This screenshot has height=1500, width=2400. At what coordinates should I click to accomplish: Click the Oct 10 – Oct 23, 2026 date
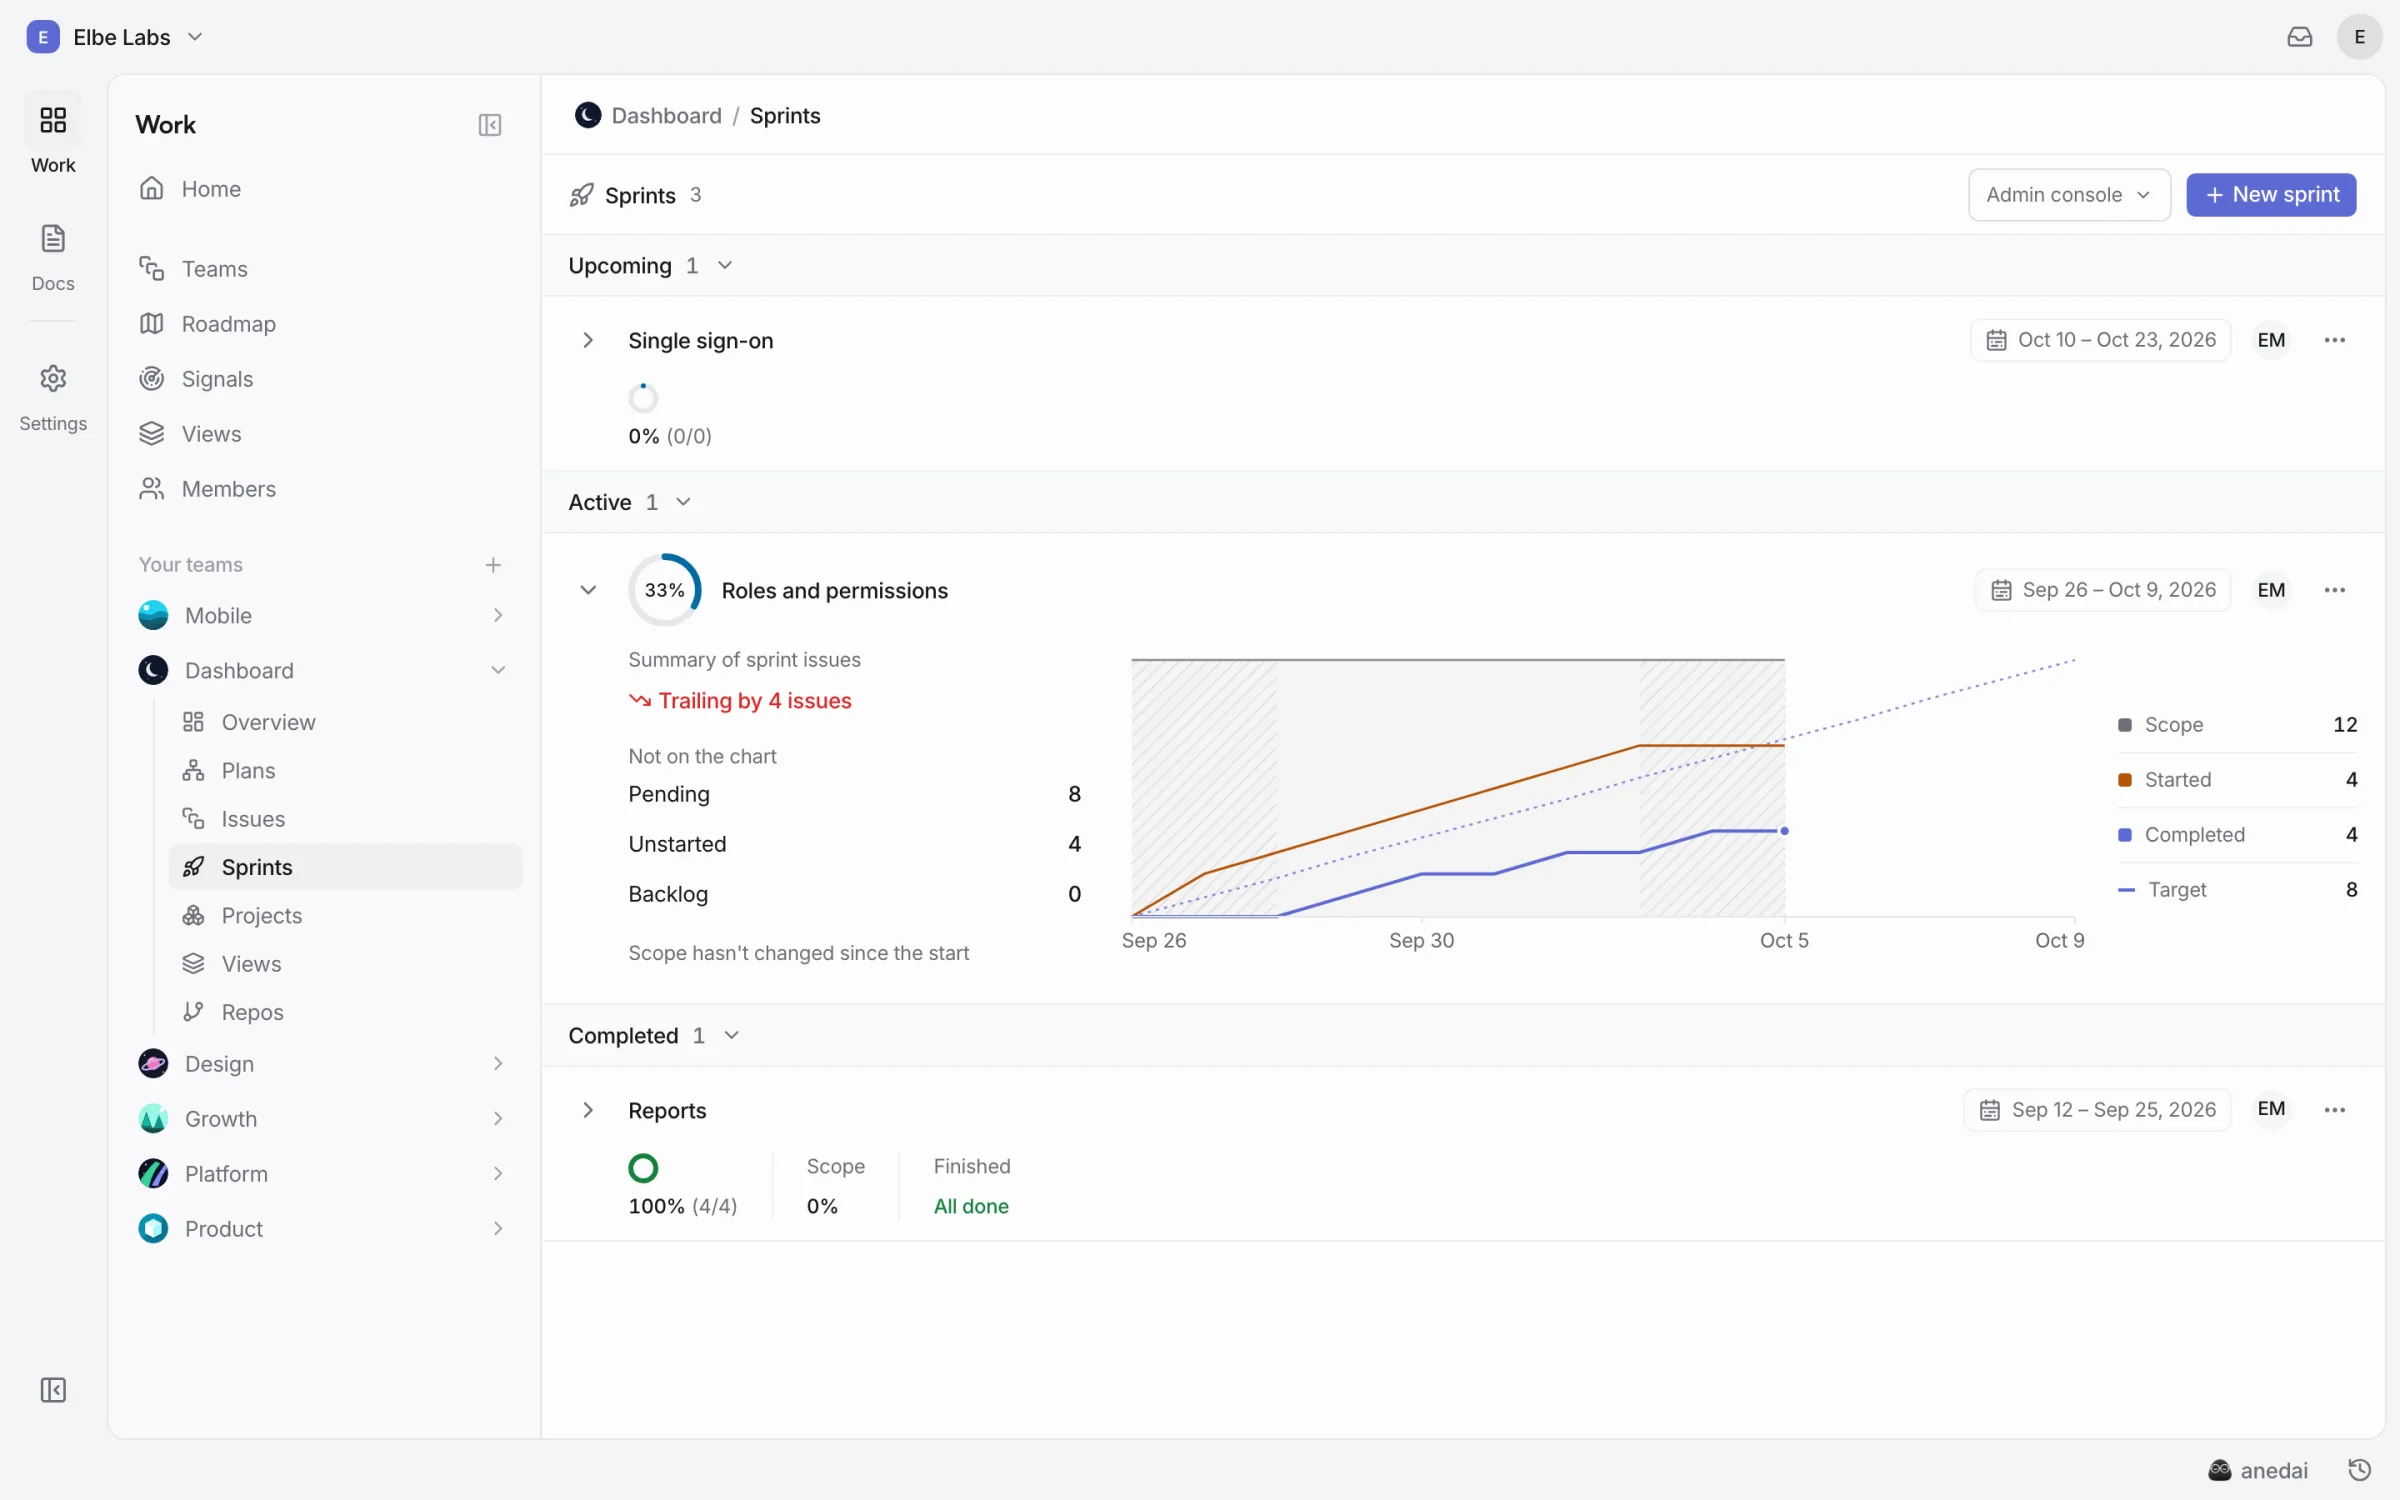click(x=2100, y=340)
